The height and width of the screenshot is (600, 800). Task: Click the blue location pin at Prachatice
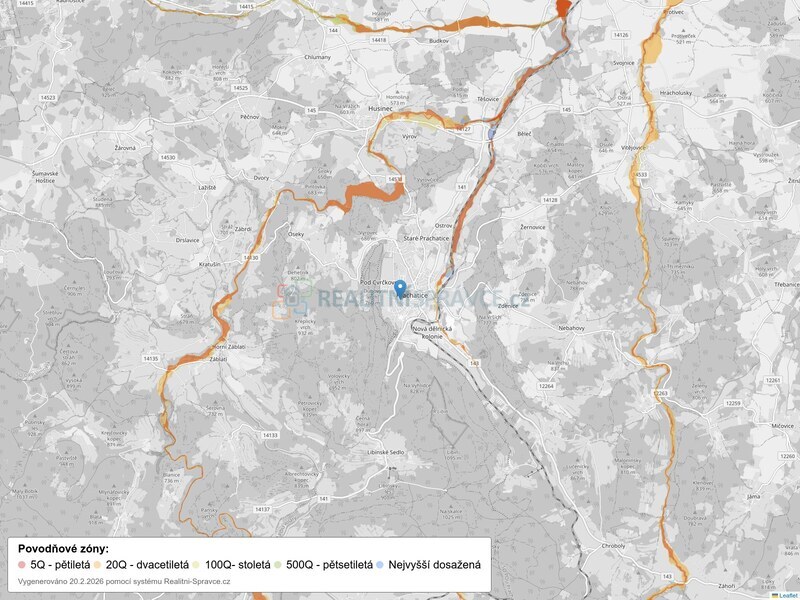tap(401, 290)
